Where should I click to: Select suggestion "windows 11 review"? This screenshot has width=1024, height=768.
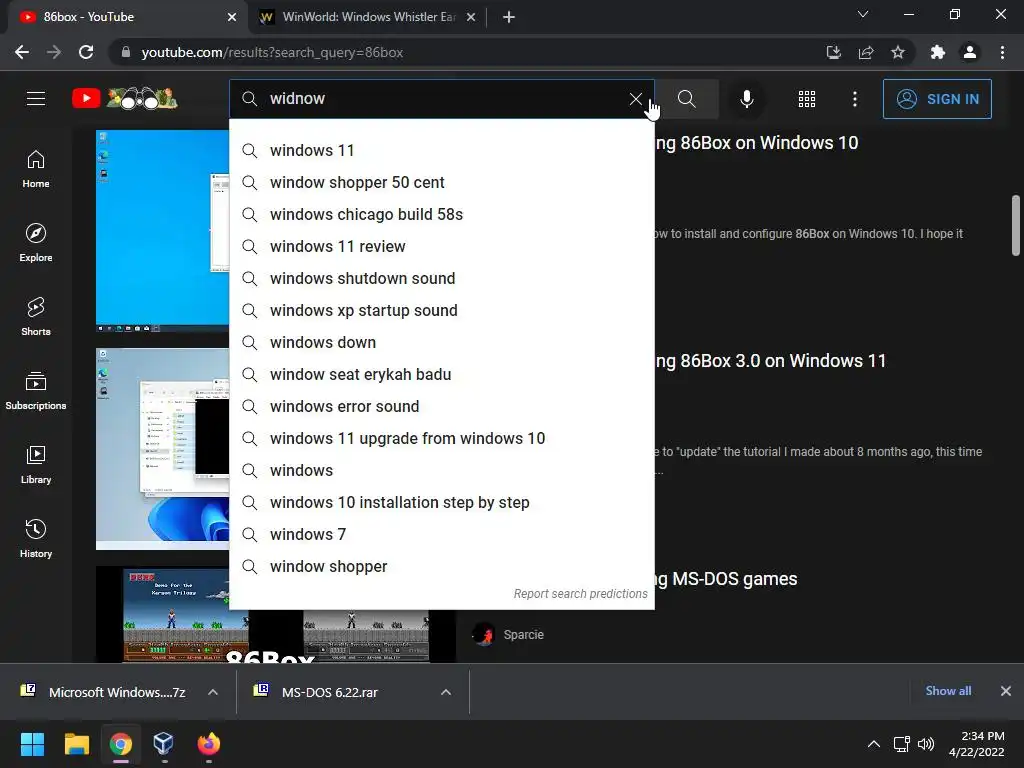(x=441, y=246)
